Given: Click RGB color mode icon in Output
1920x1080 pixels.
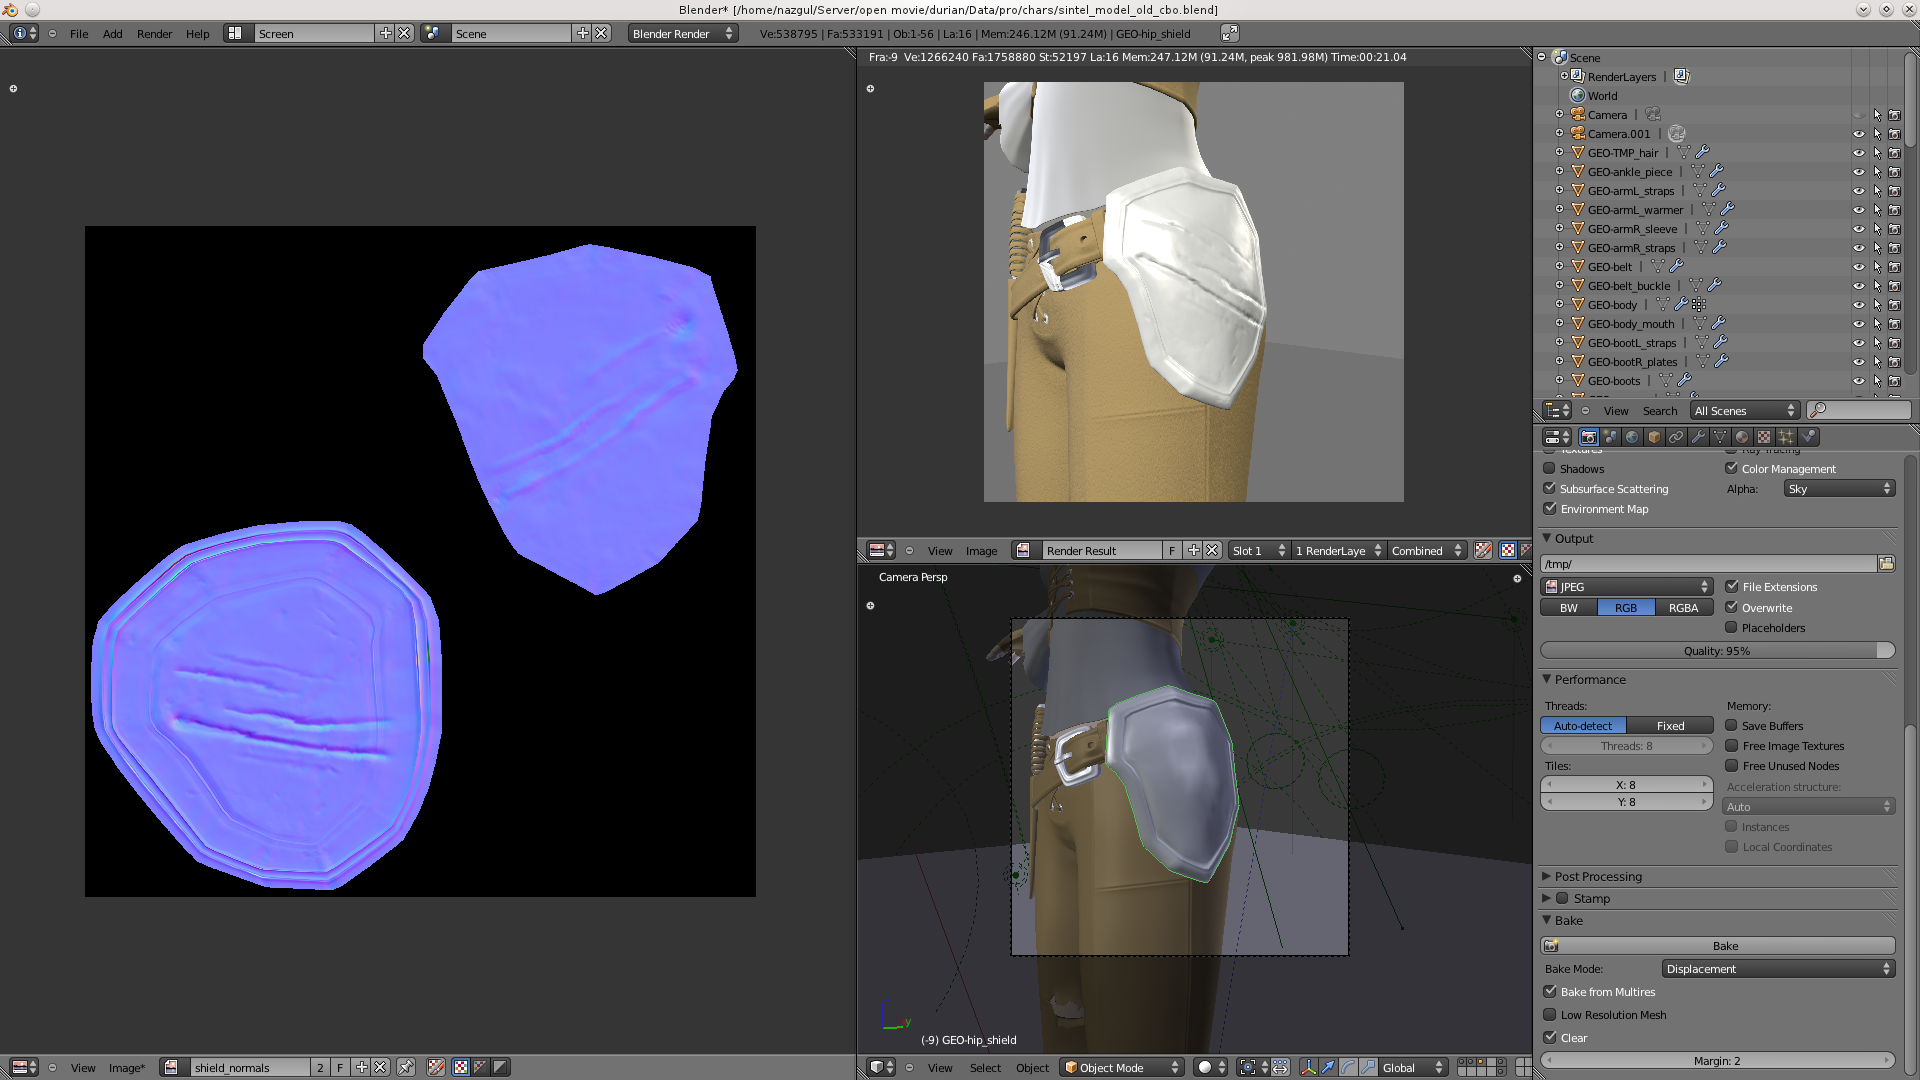Looking at the screenshot, I should click(1626, 607).
